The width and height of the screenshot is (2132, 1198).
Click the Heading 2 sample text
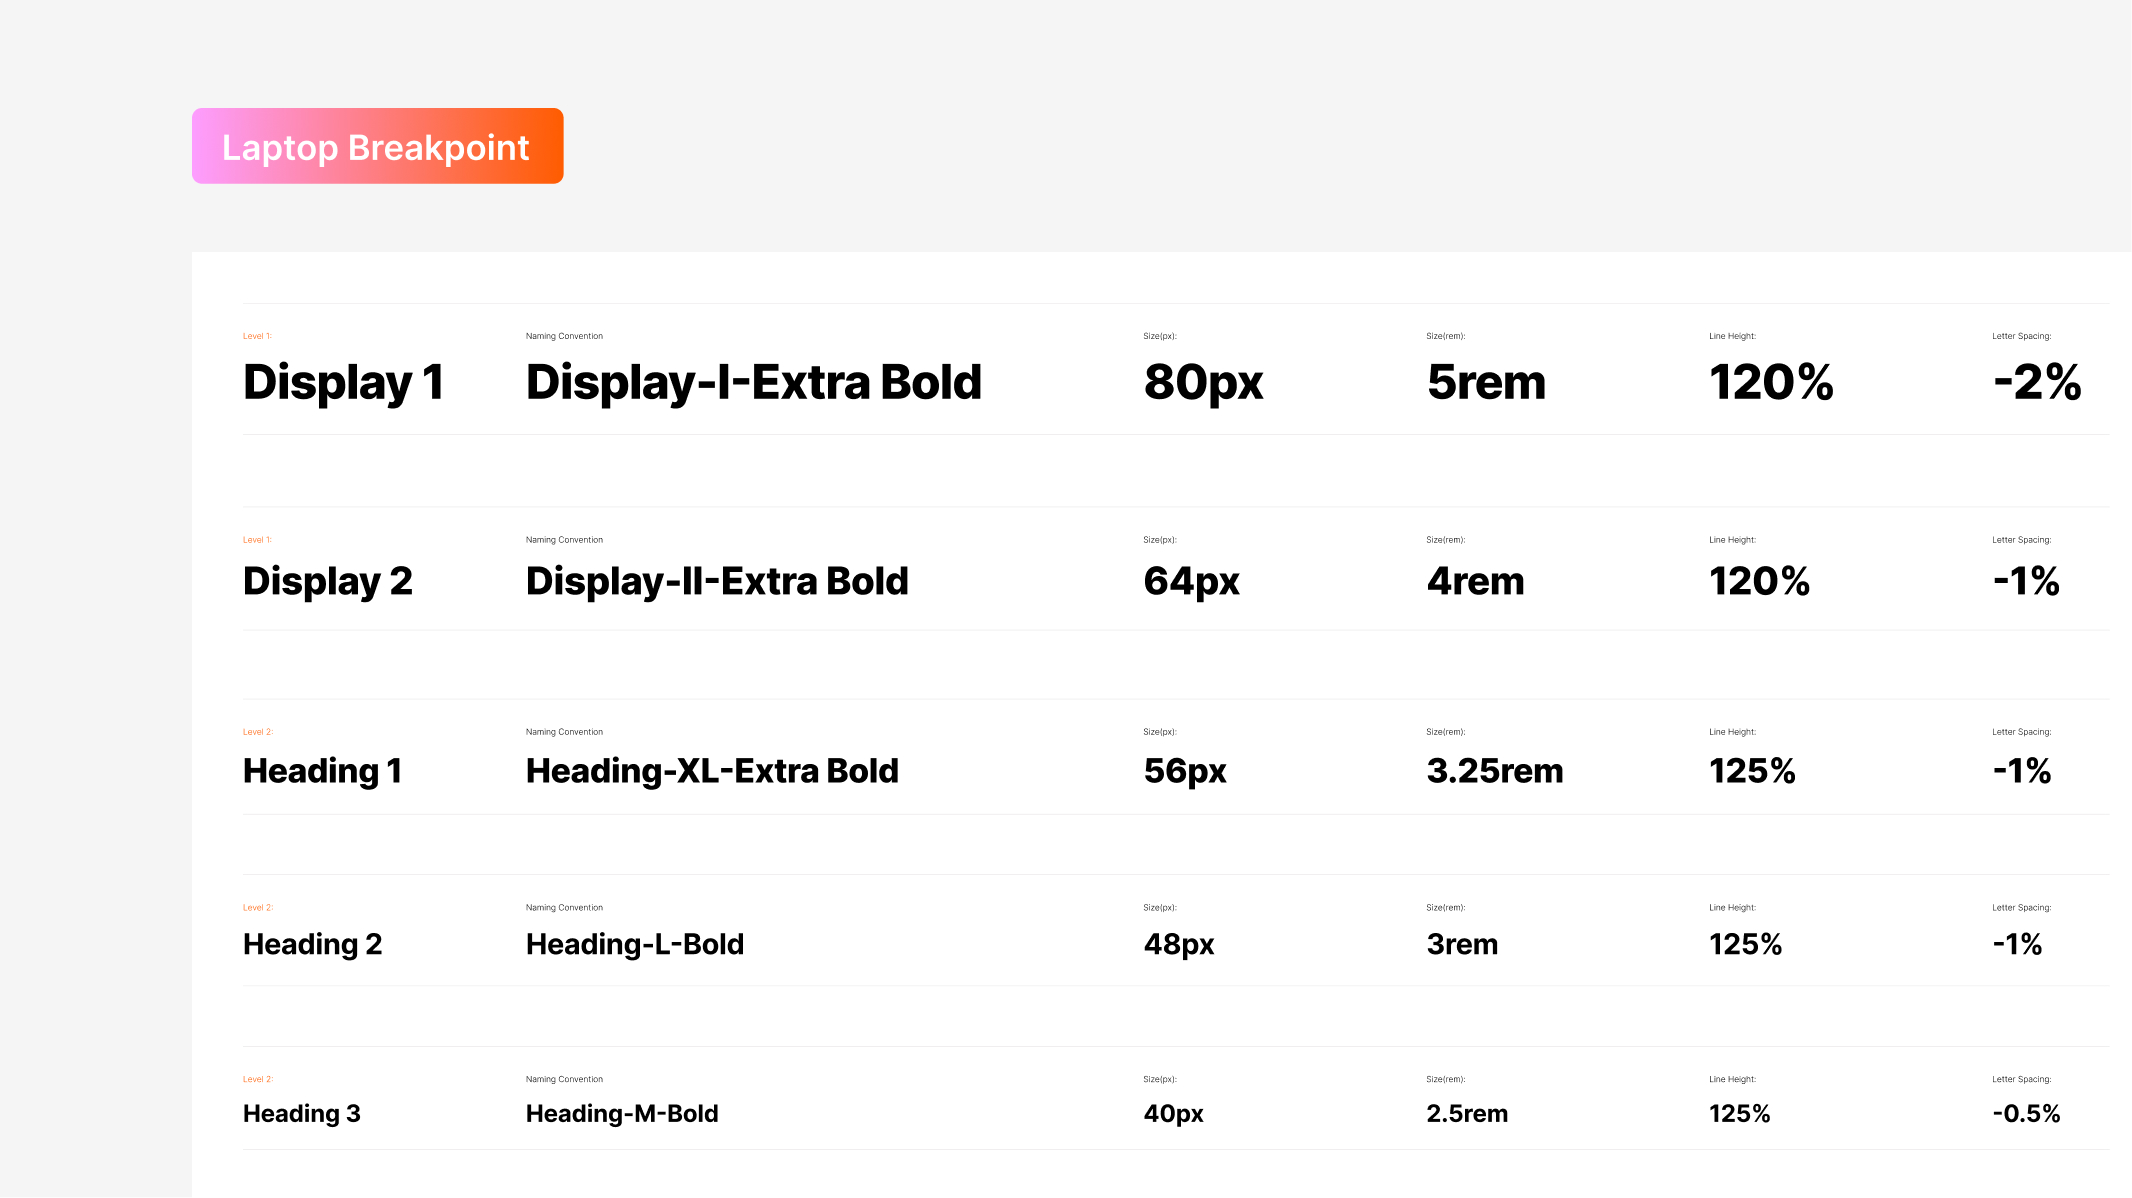tap(312, 944)
